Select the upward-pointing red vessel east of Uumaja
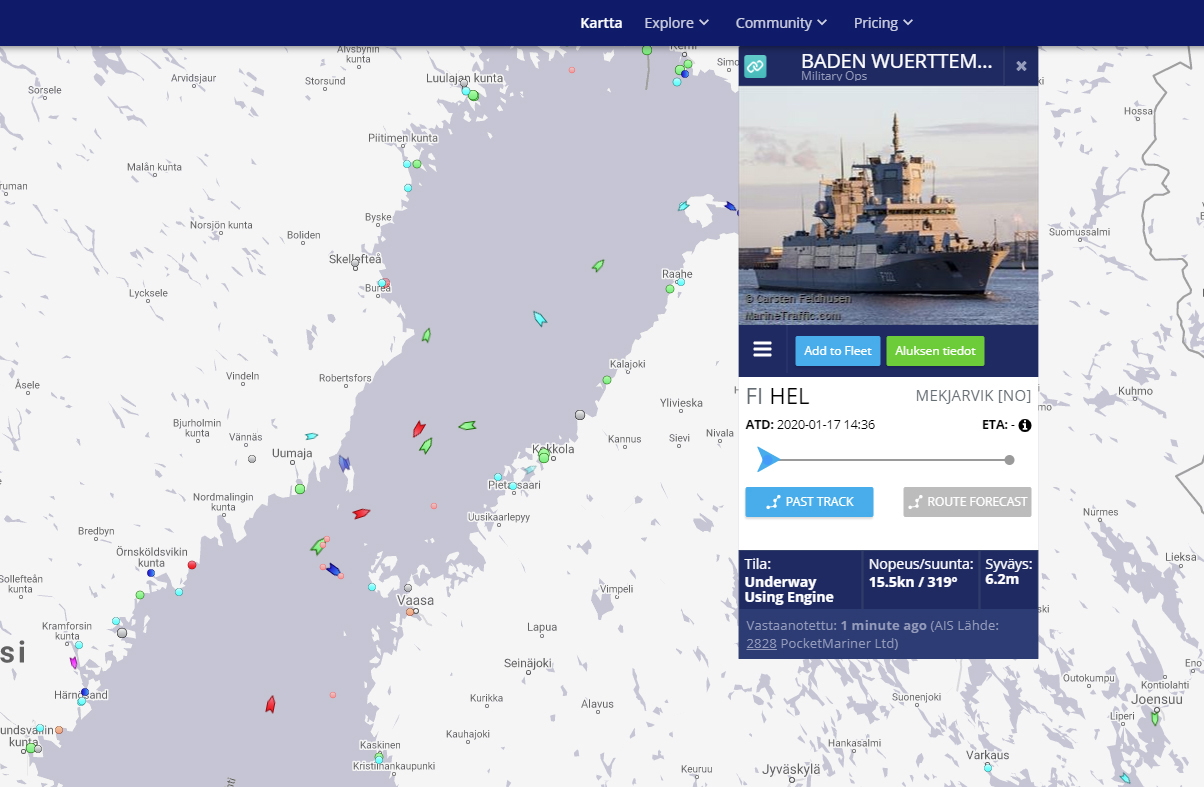1204x787 pixels. pyautogui.click(x=419, y=429)
